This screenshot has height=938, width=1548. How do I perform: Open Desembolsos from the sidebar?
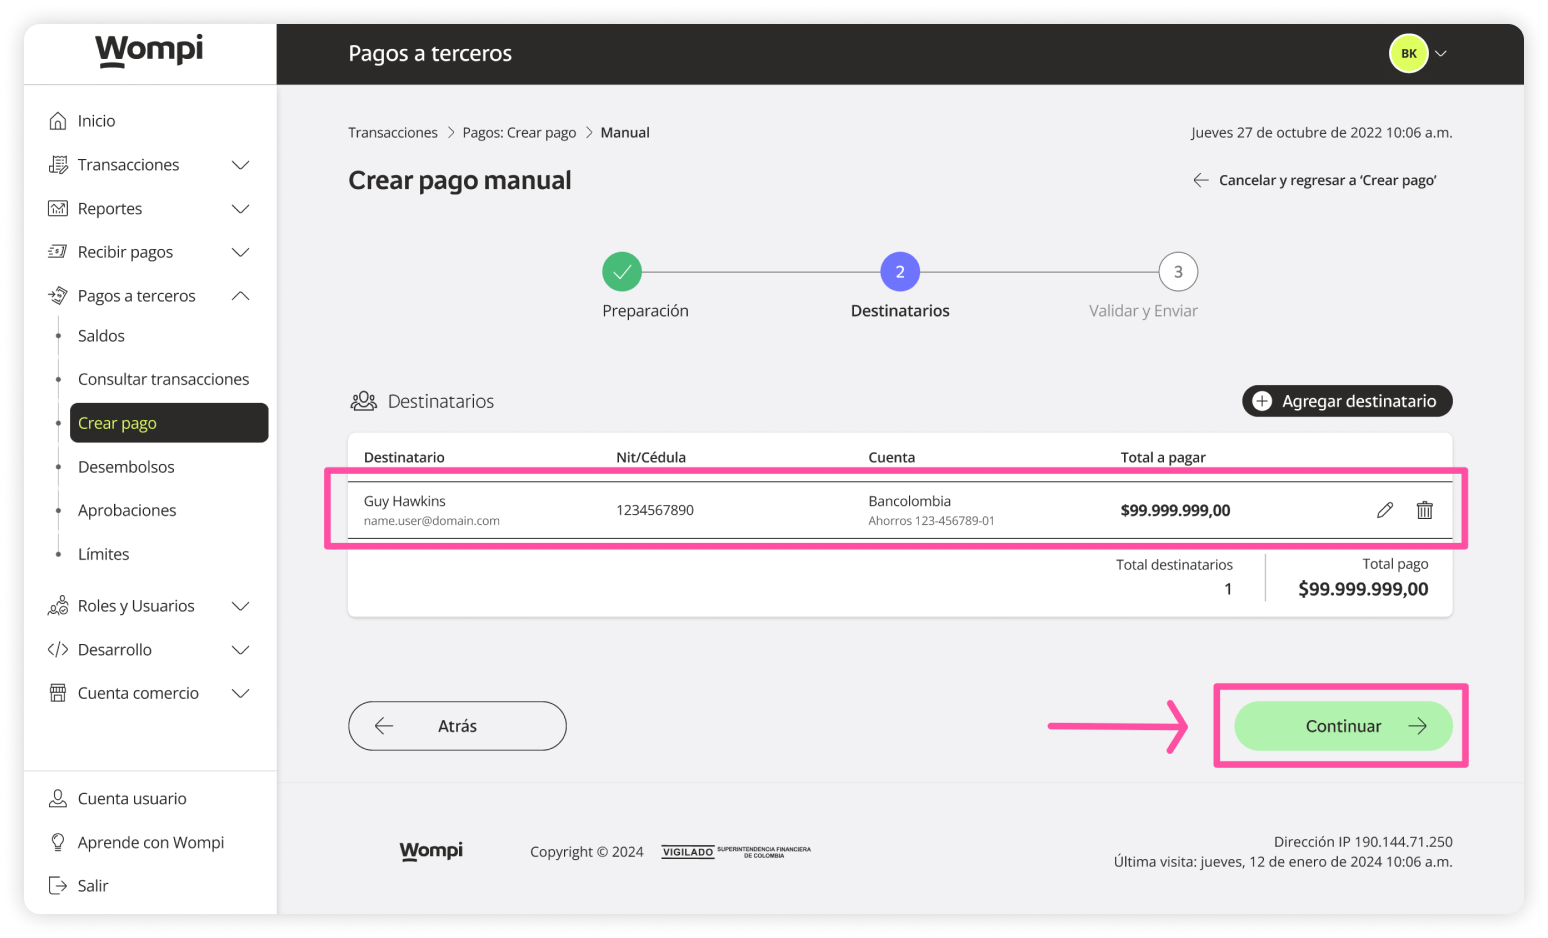point(126,466)
